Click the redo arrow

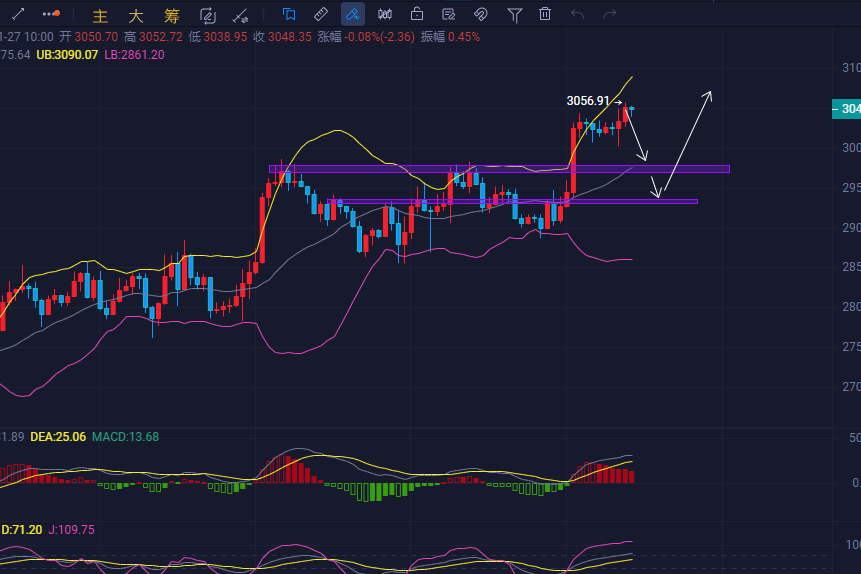click(x=609, y=14)
